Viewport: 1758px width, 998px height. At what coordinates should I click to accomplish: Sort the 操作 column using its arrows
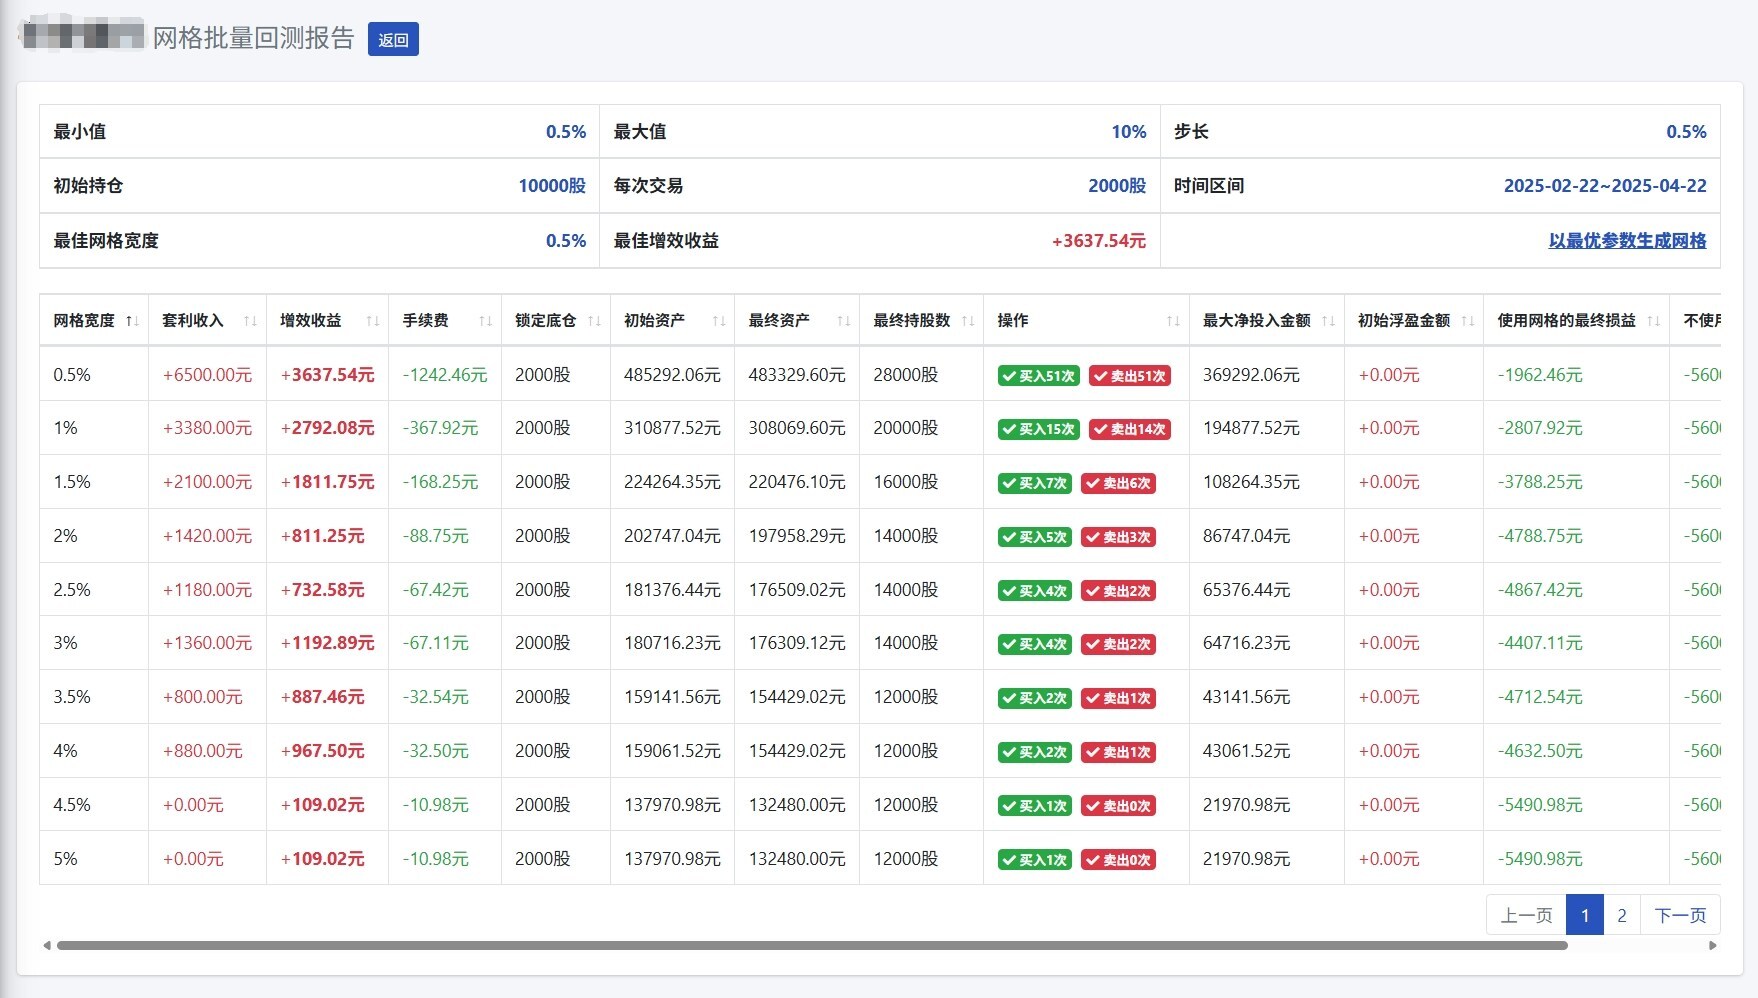(1173, 321)
